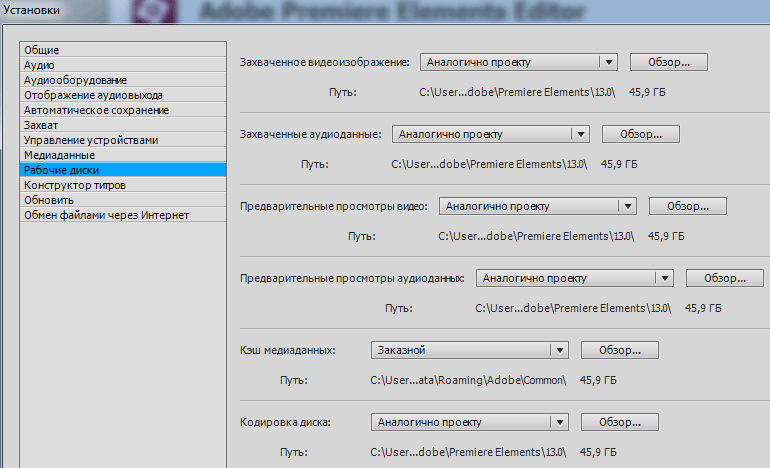Browse folder for Предварительные просмотры аудиоданных
The height and width of the screenshot is (468, 770).
(x=725, y=278)
